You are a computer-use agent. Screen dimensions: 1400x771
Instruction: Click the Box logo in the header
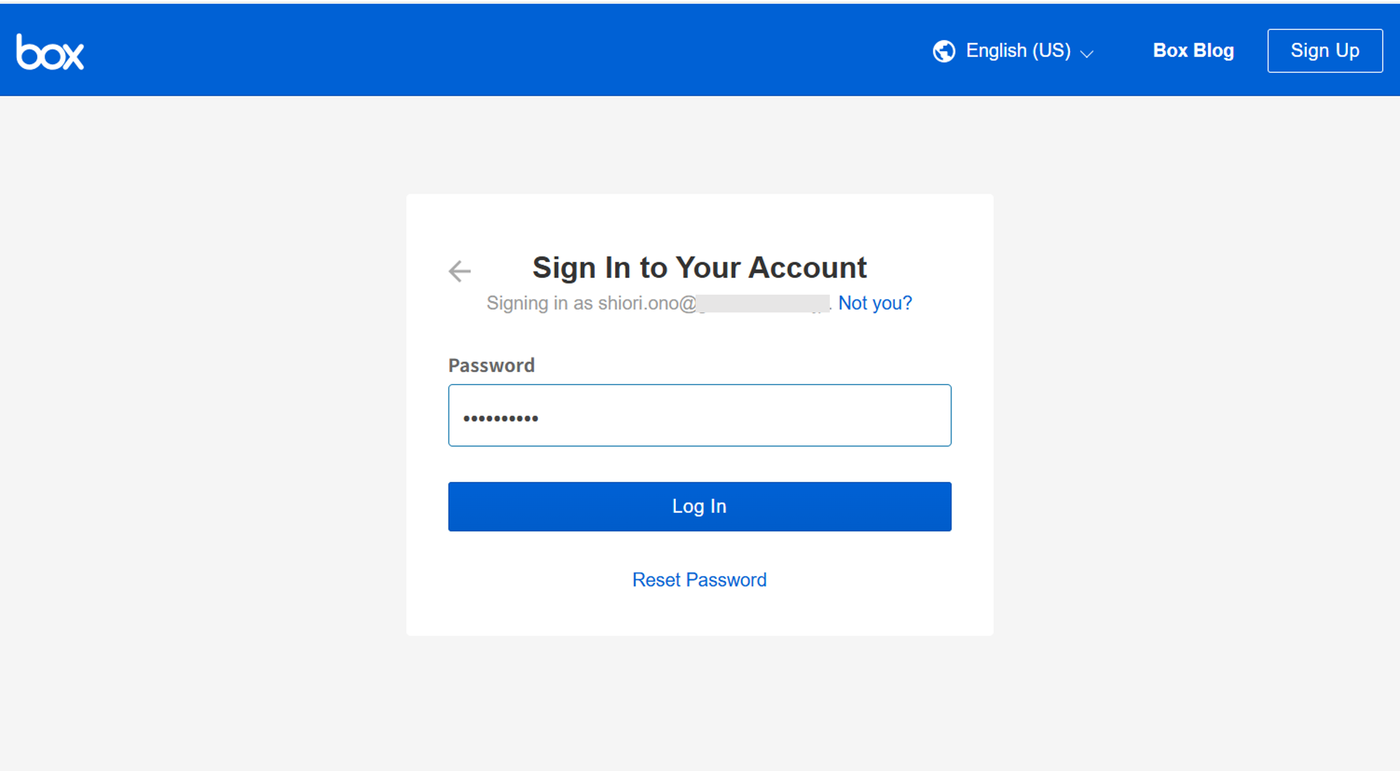50,52
